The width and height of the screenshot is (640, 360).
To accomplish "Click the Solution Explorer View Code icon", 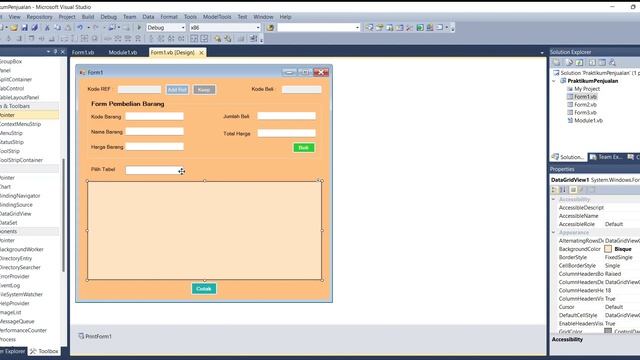I will pos(592,62).
